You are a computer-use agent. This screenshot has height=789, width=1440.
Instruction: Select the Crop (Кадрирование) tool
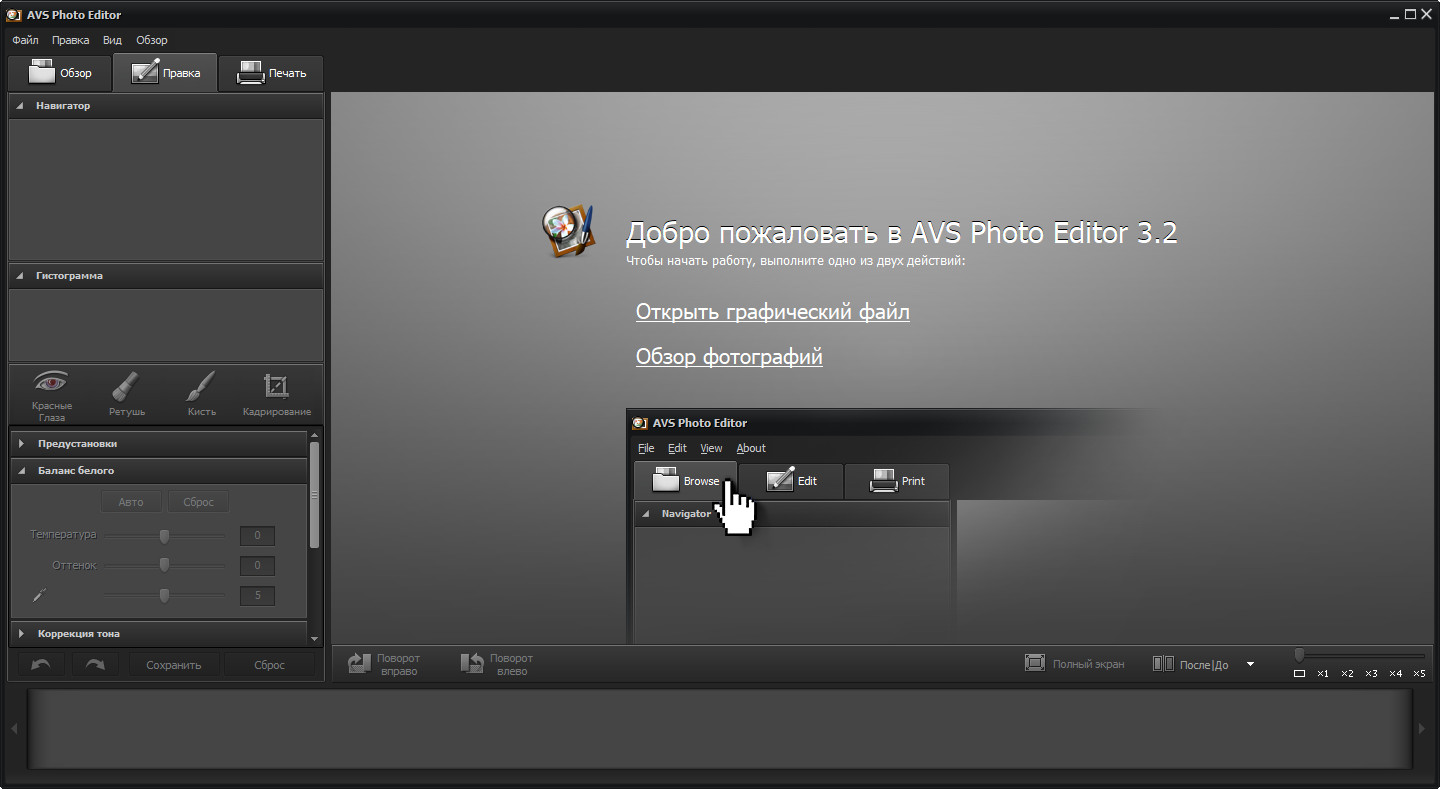[276, 393]
